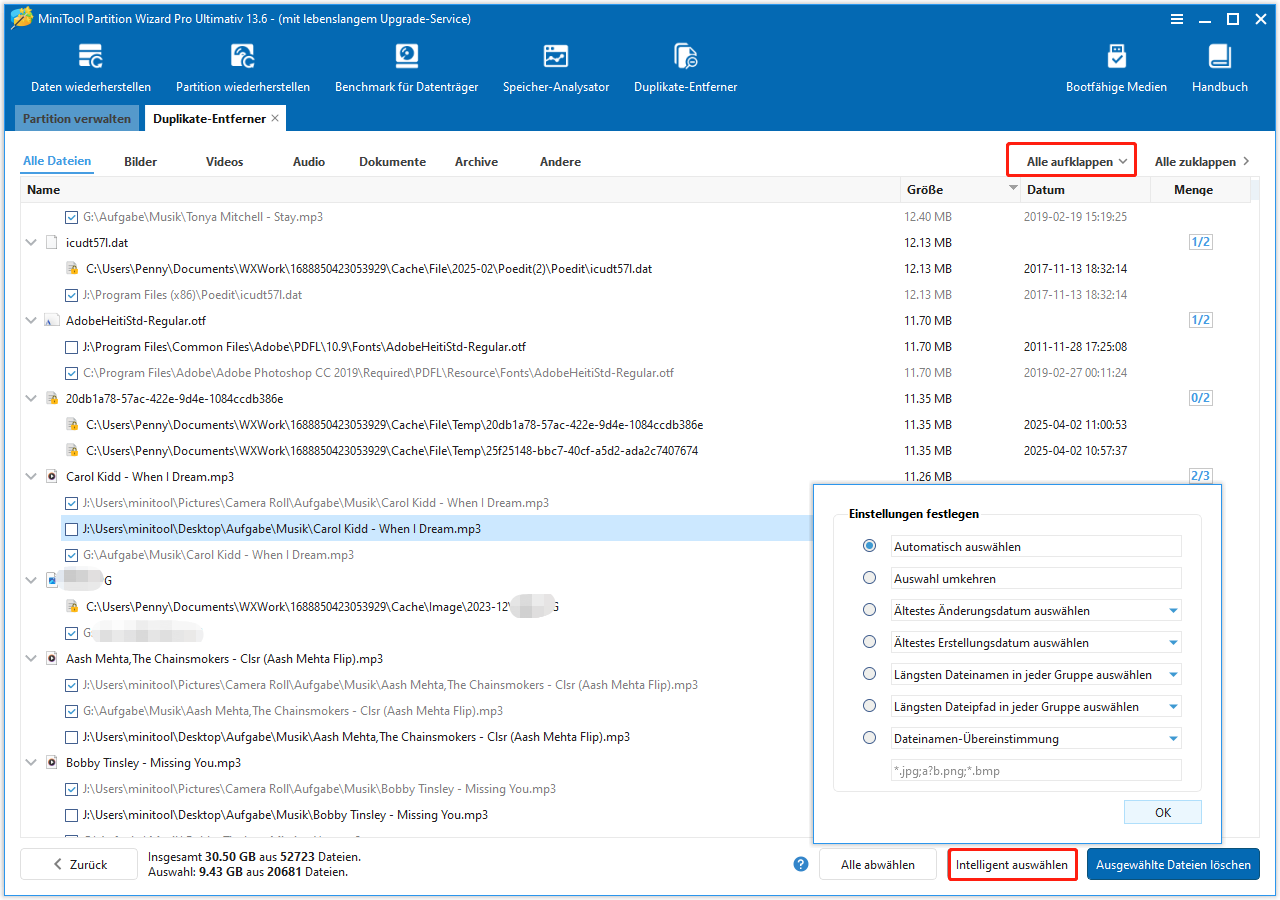Open dropdown arrow for Dateinamen-Übereinstimmung
The image size is (1280, 900).
[1173, 739]
